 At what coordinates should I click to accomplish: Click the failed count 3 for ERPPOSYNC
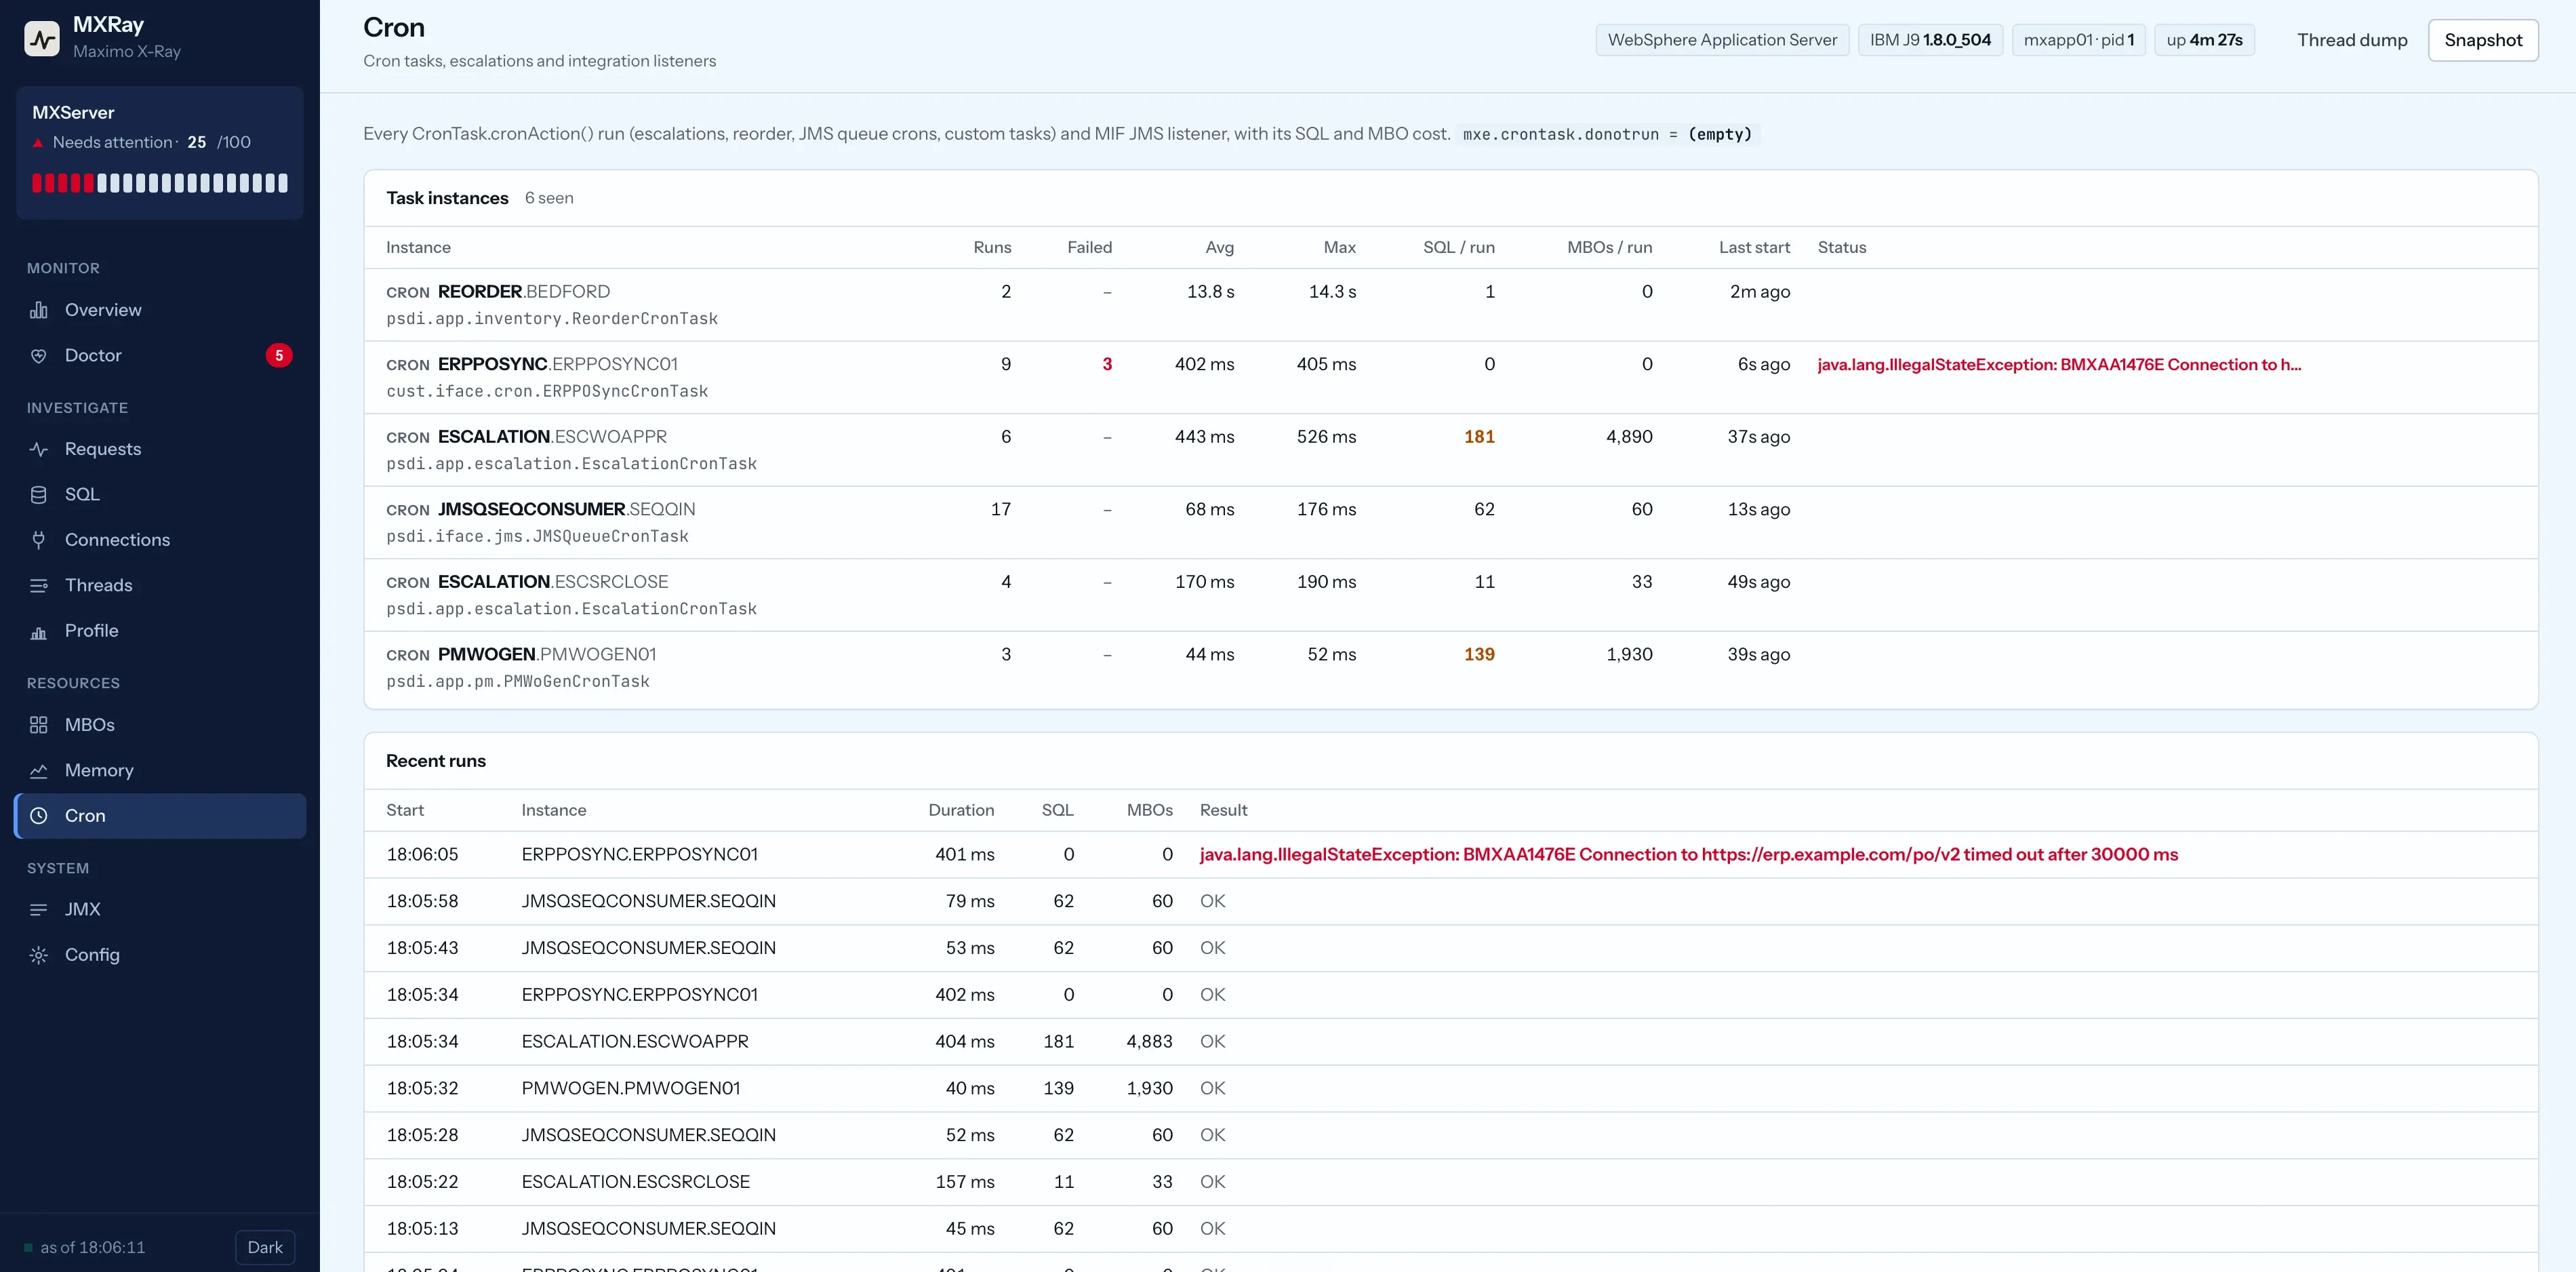[1107, 364]
